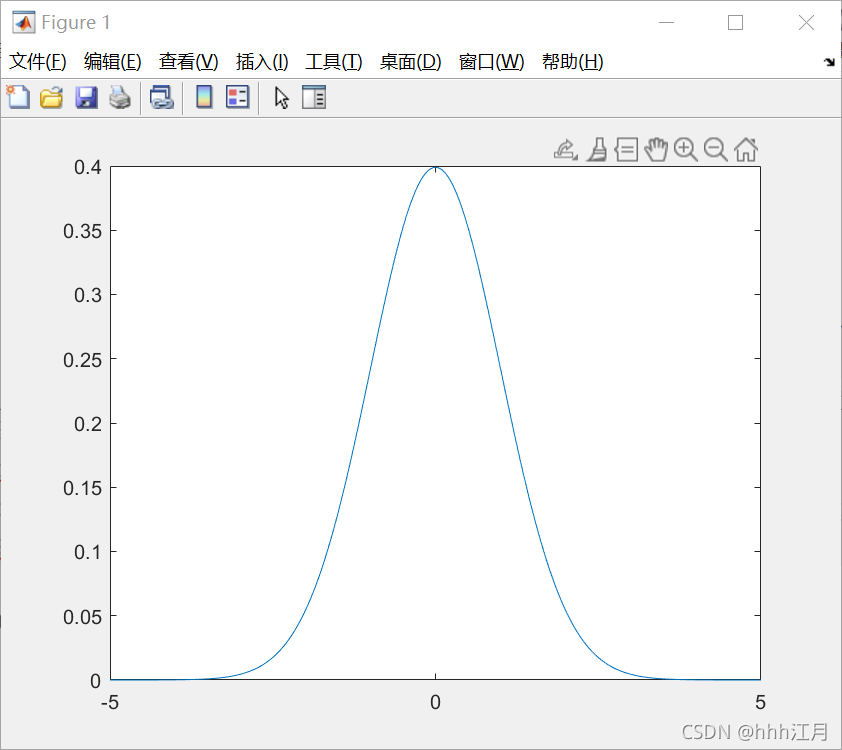The width and height of the screenshot is (842, 750).
Task: Click the axes Export icon
Action: pyautogui.click(x=566, y=150)
